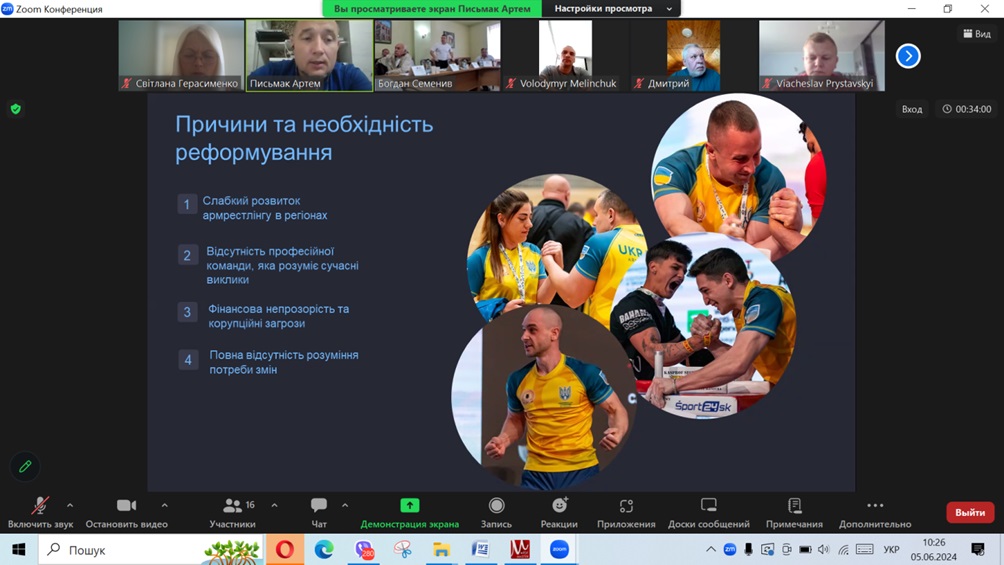Click the green encryption shield icon

[x=16, y=109]
